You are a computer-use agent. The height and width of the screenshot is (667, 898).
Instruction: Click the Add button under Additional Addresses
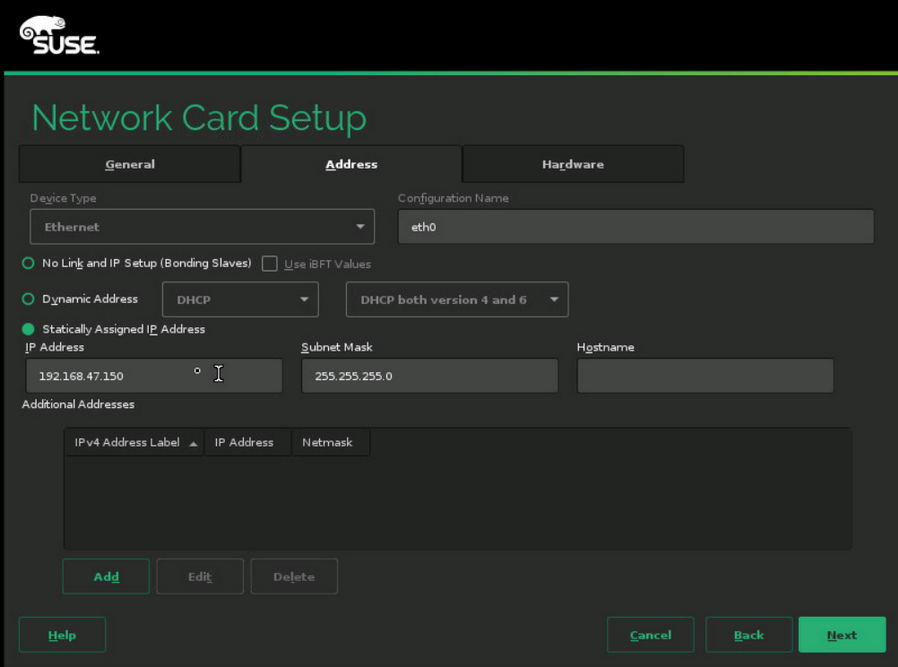[x=105, y=576]
